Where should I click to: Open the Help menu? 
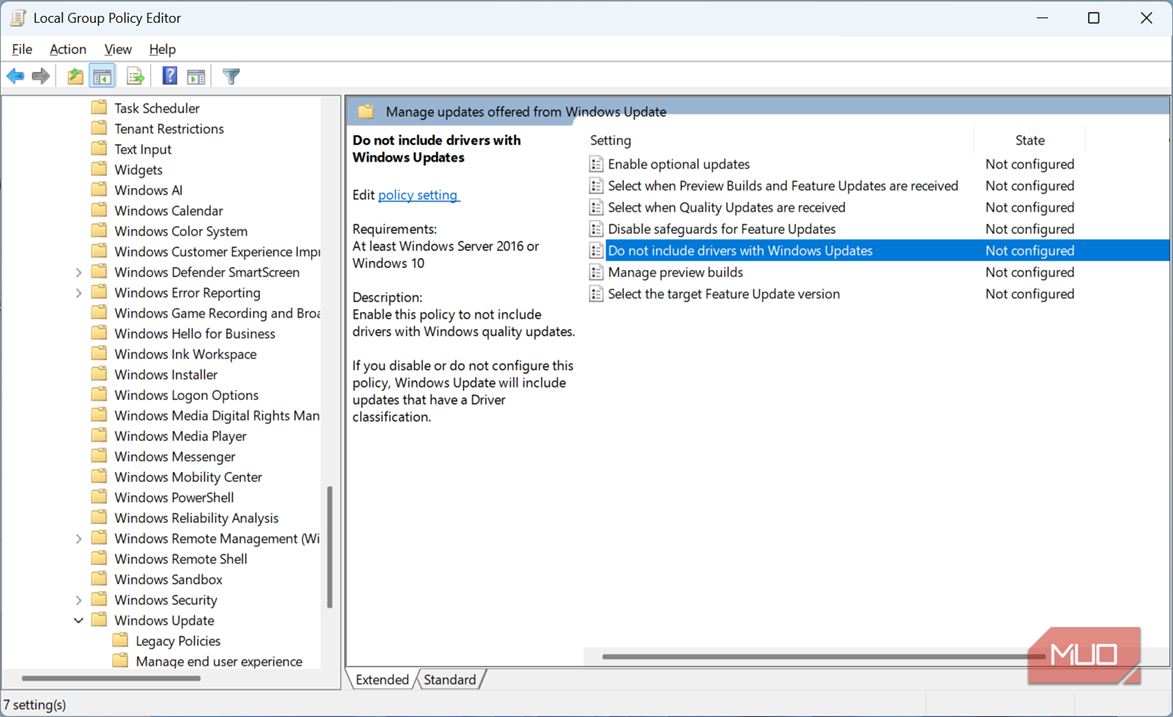click(162, 49)
